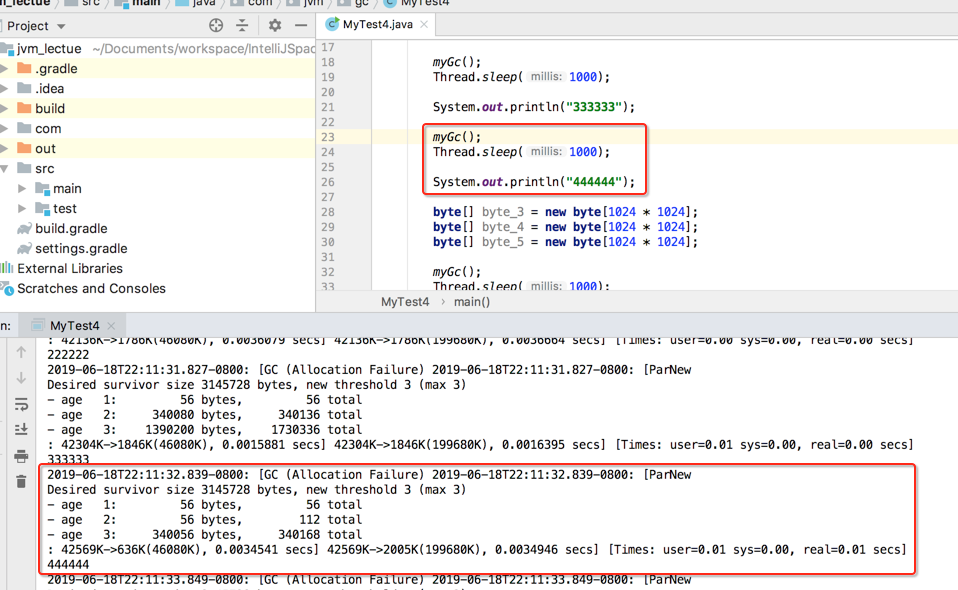Expand the test folder under src

point(22,208)
